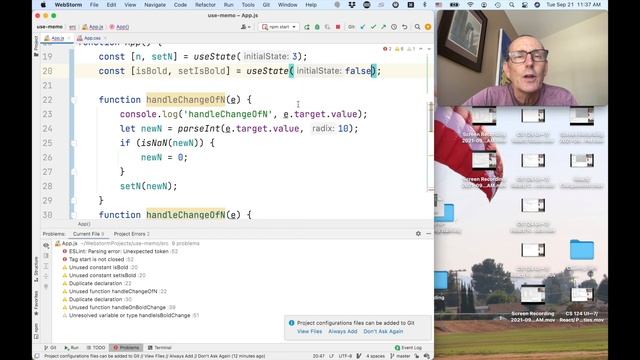
Task: Click the orange IDE updates icon
Action: pos(428,27)
